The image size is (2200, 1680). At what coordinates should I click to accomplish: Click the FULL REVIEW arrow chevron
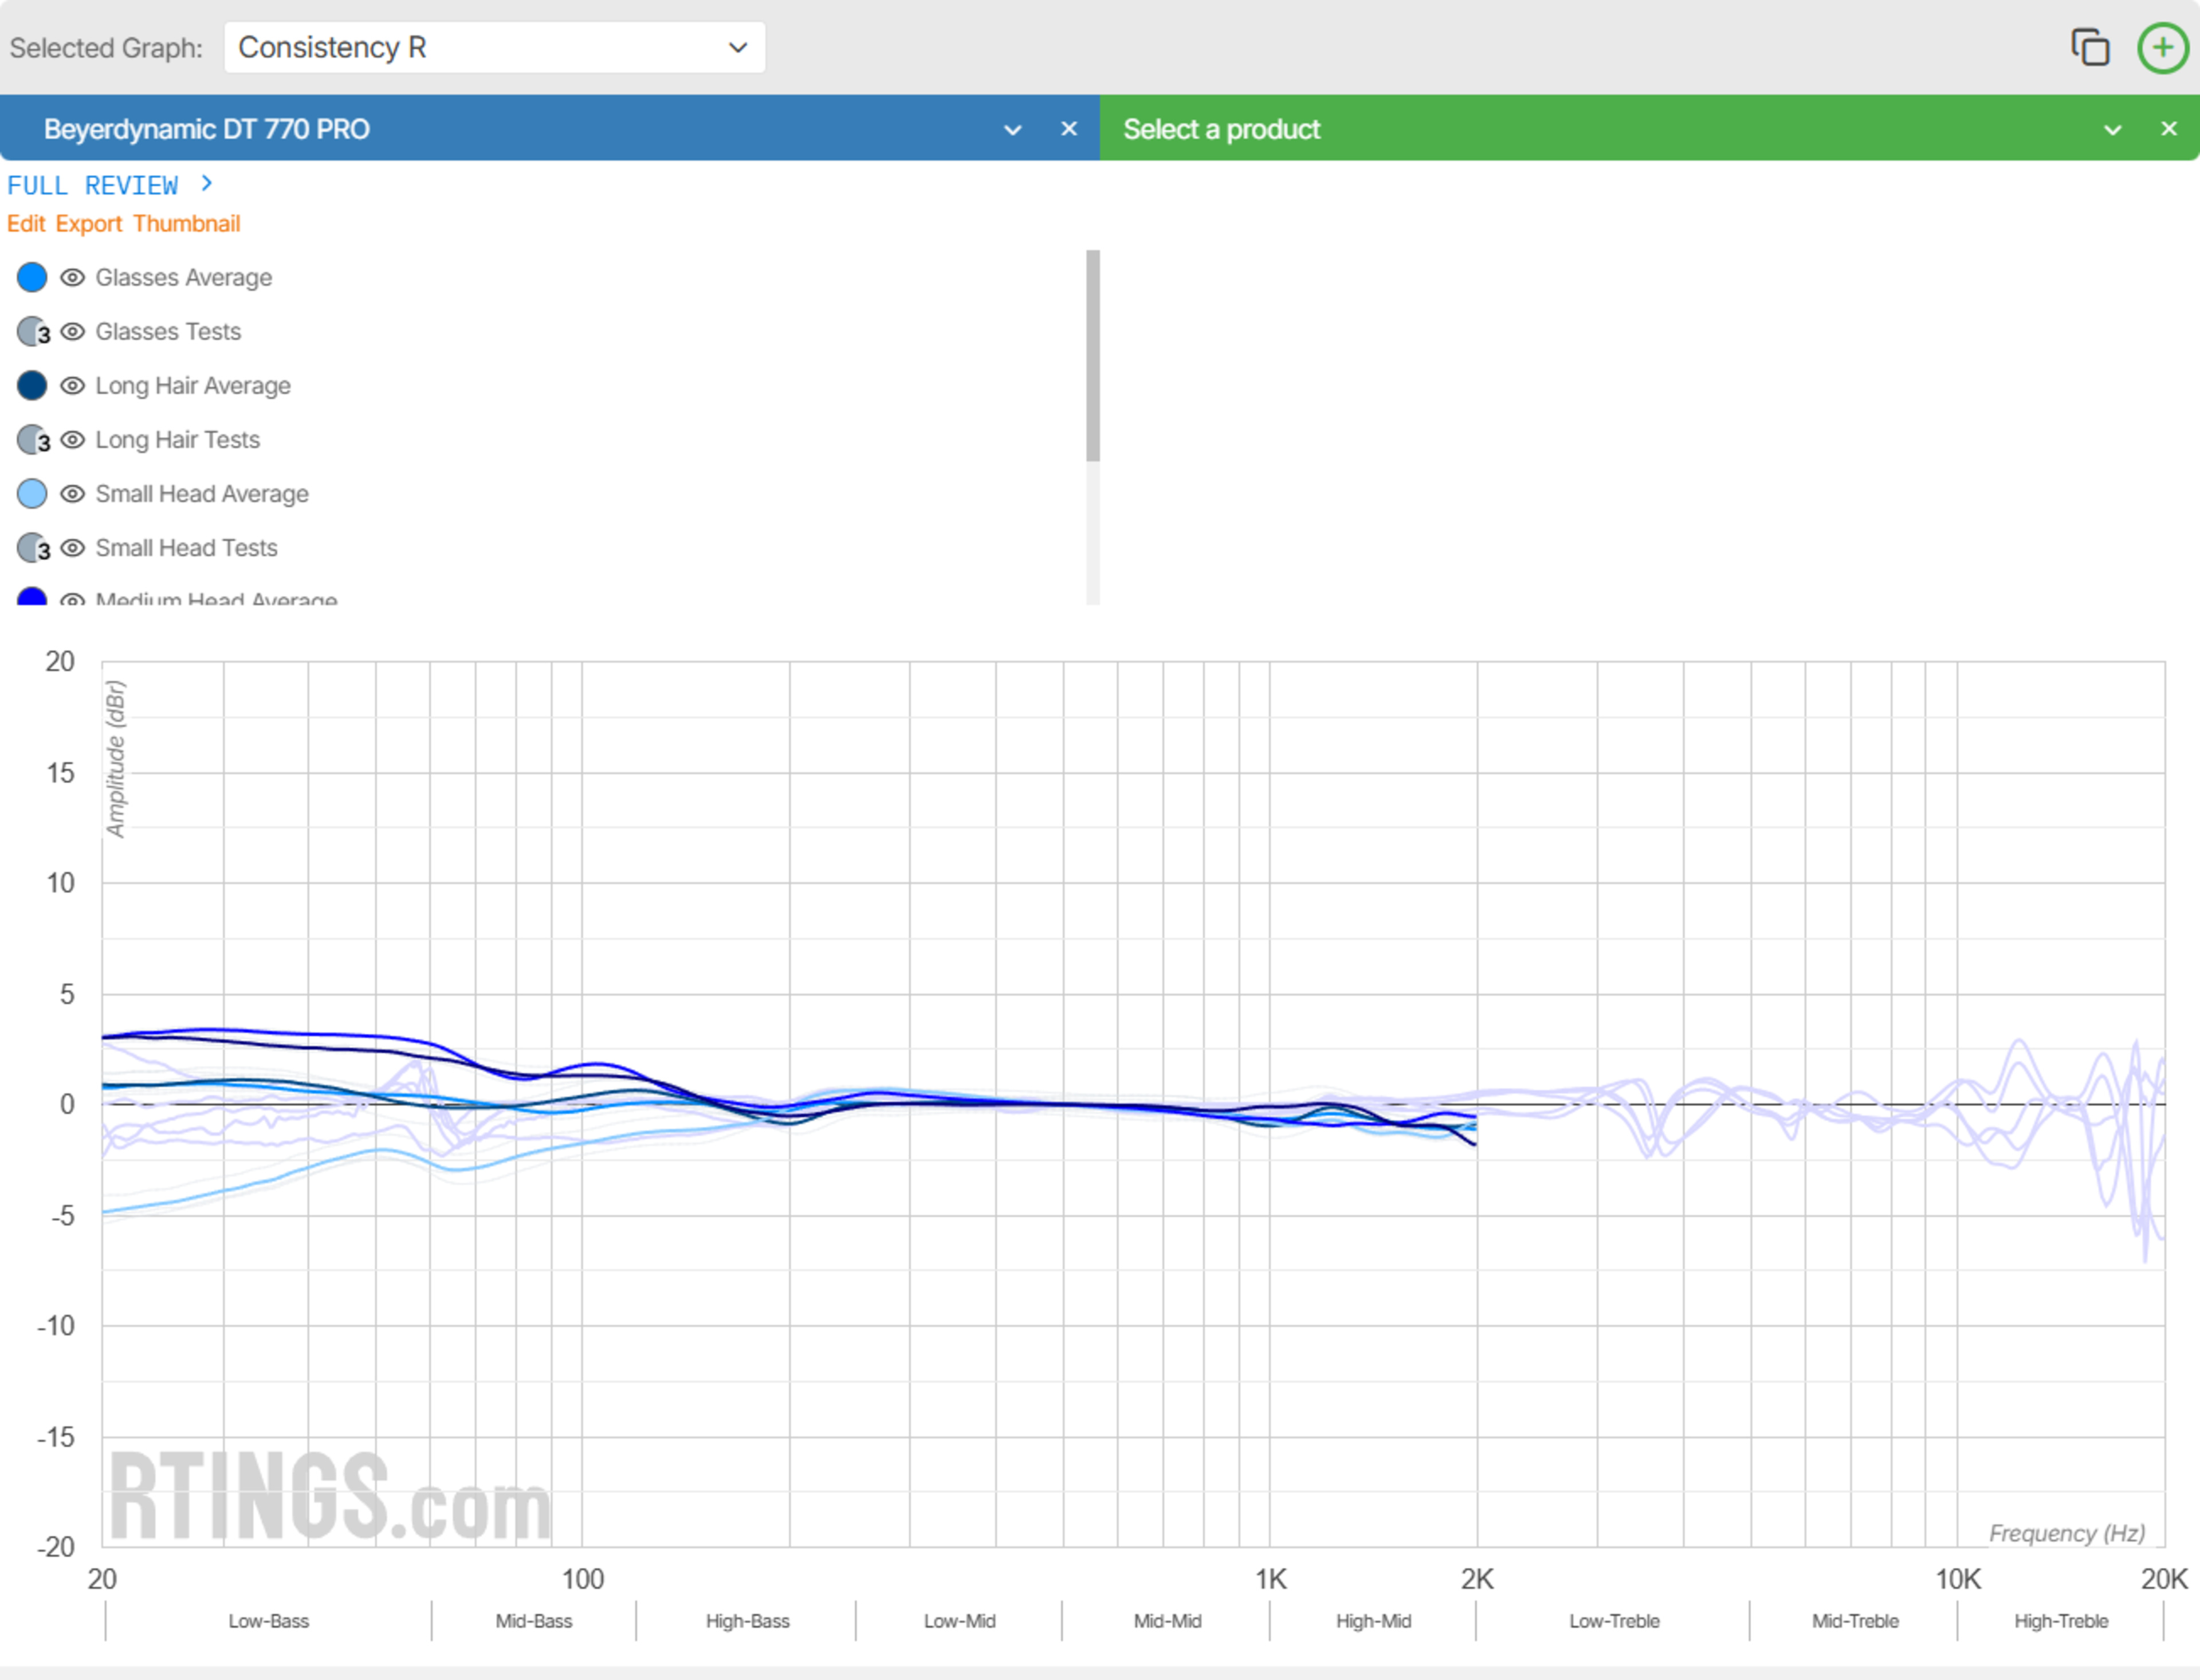coord(207,183)
